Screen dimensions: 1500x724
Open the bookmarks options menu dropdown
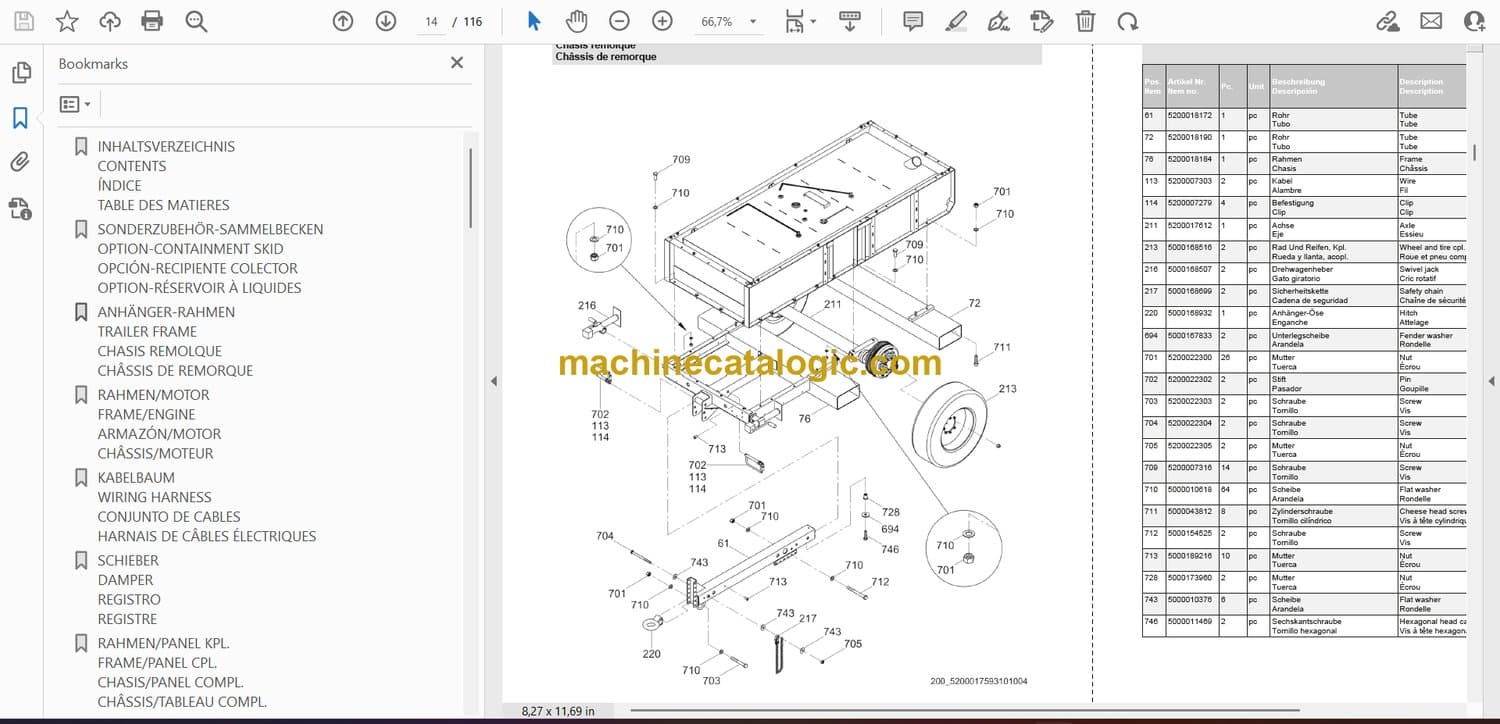75,104
